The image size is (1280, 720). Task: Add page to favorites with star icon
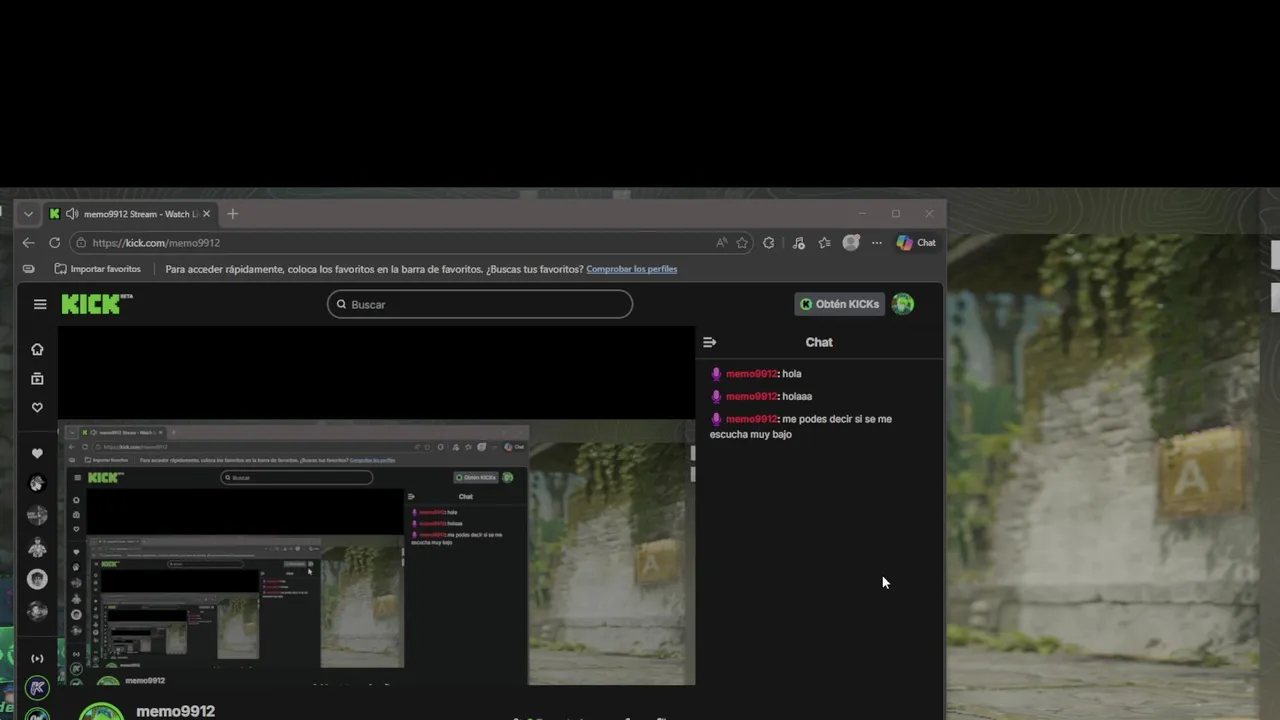point(742,243)
